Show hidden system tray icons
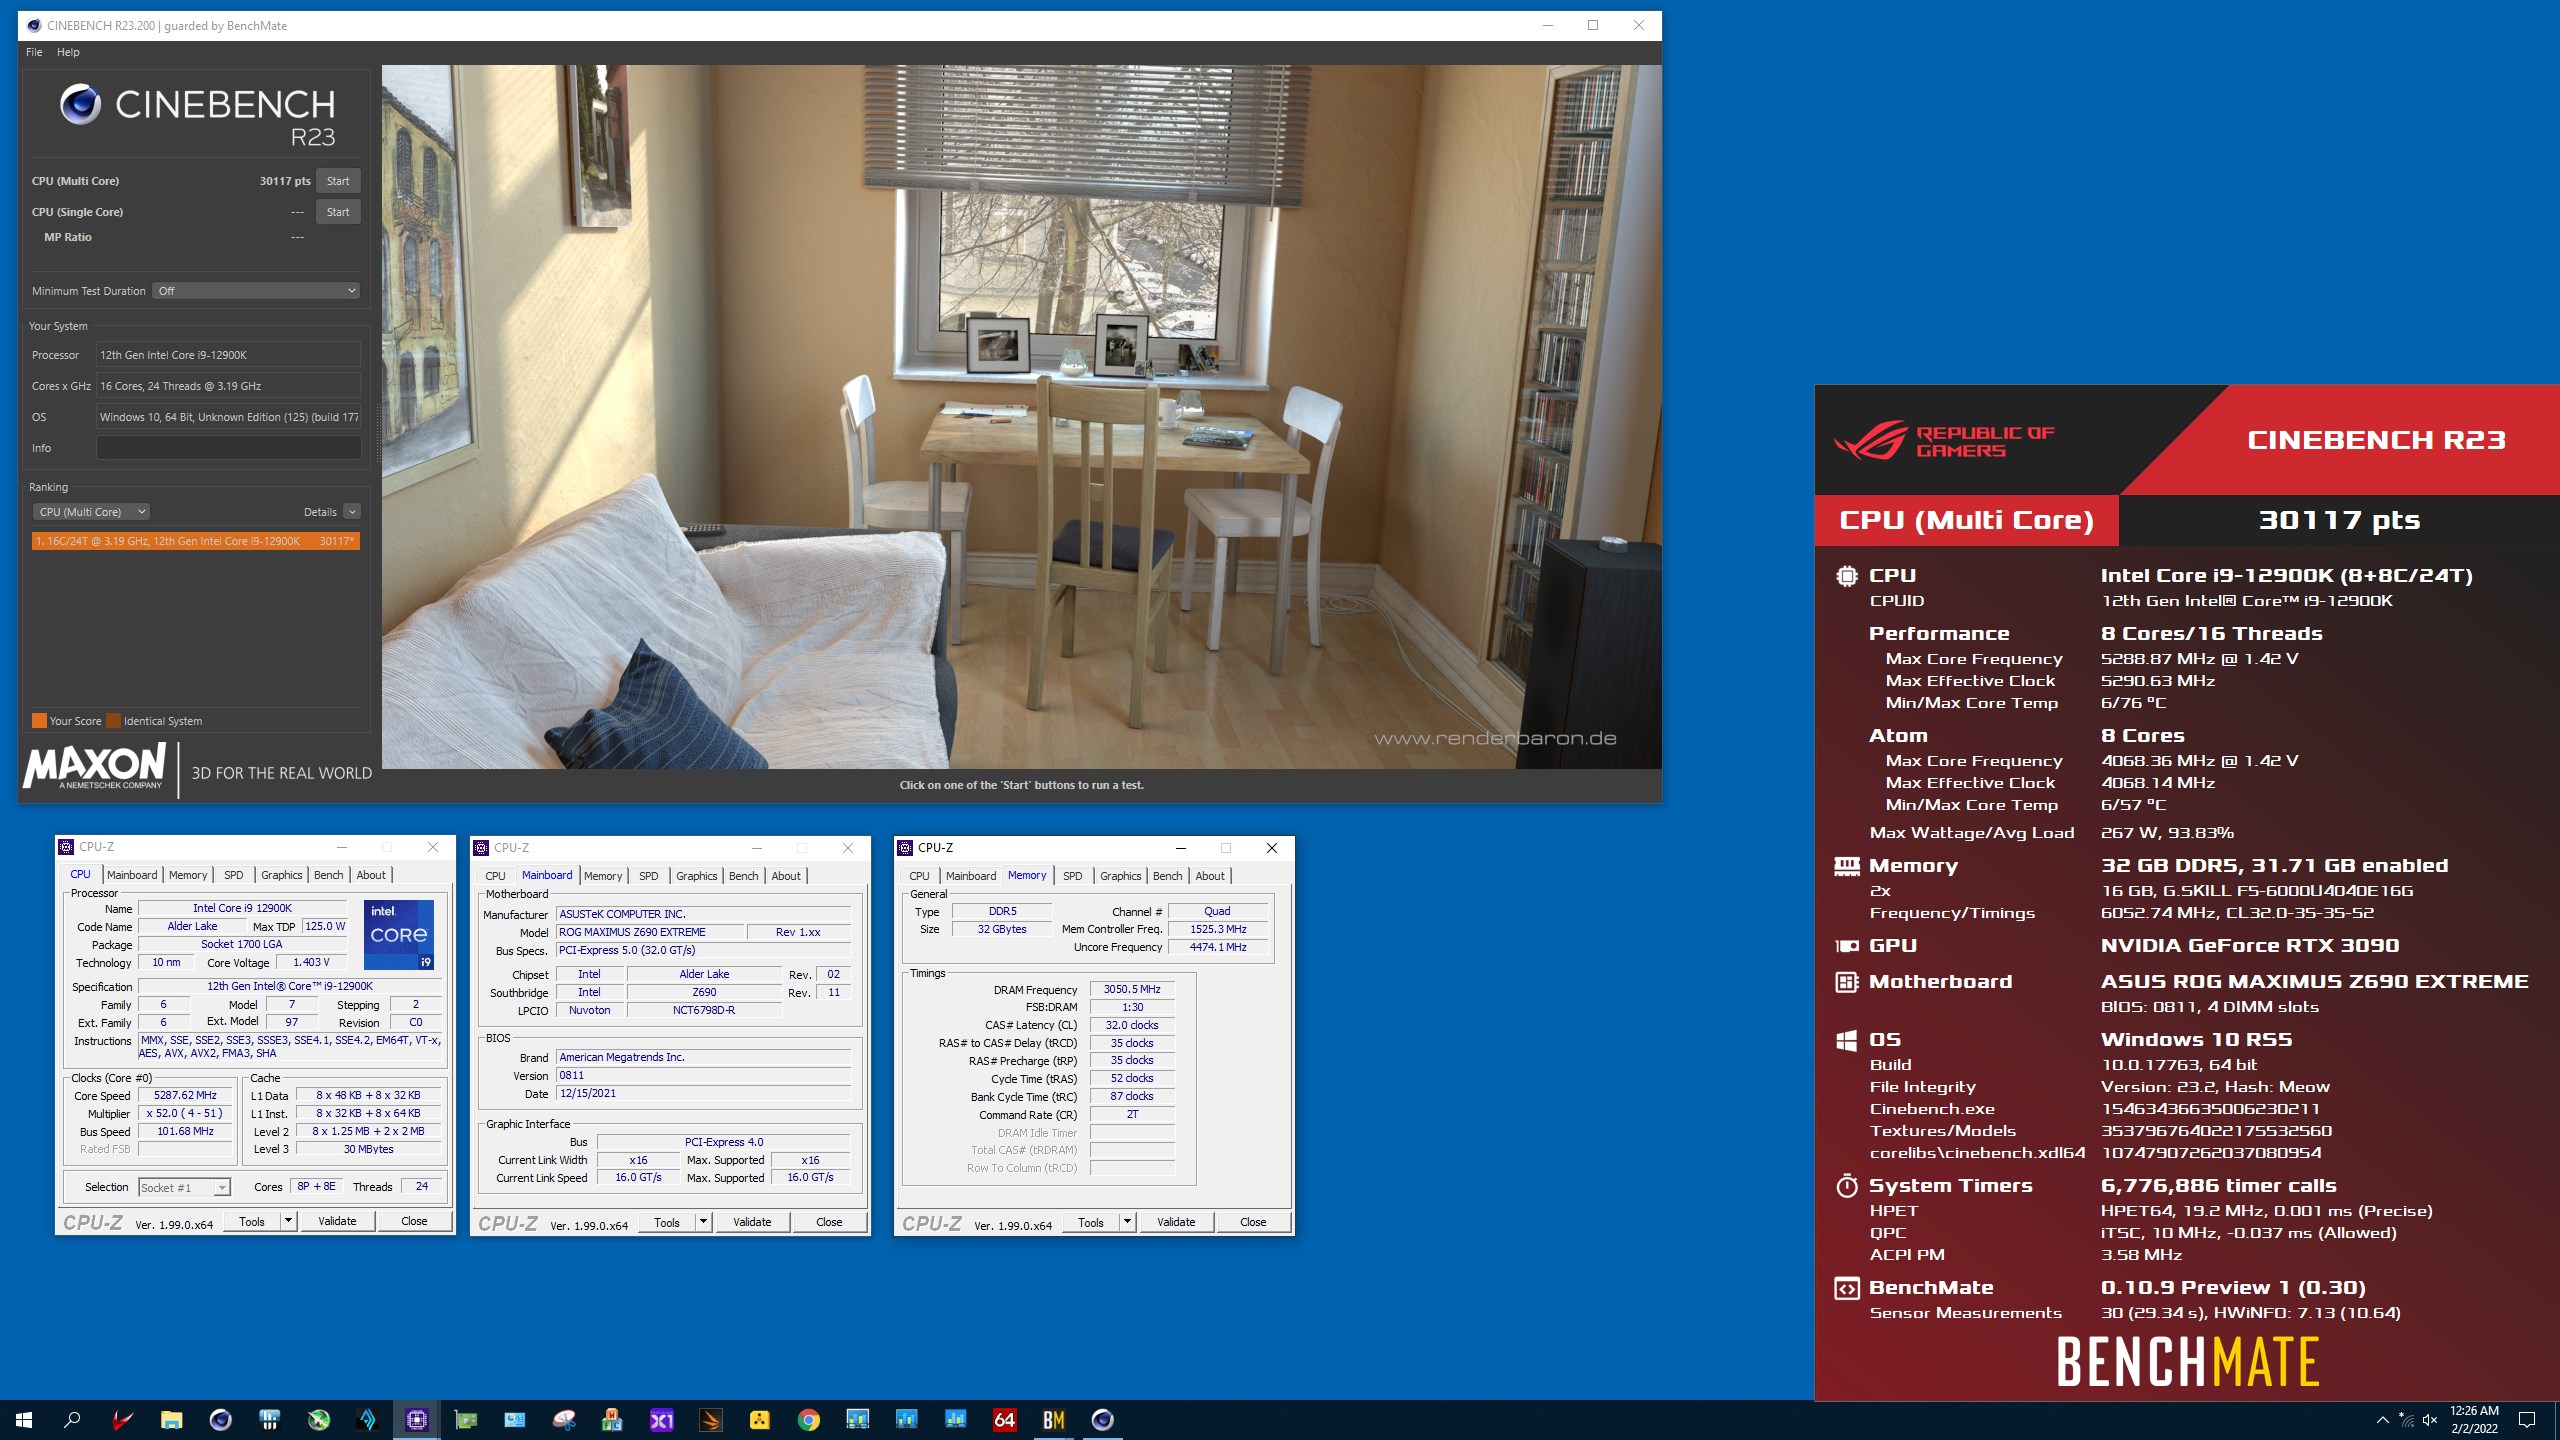The height and width of the screenshot is (1440, 2560). [2382, 1420]
